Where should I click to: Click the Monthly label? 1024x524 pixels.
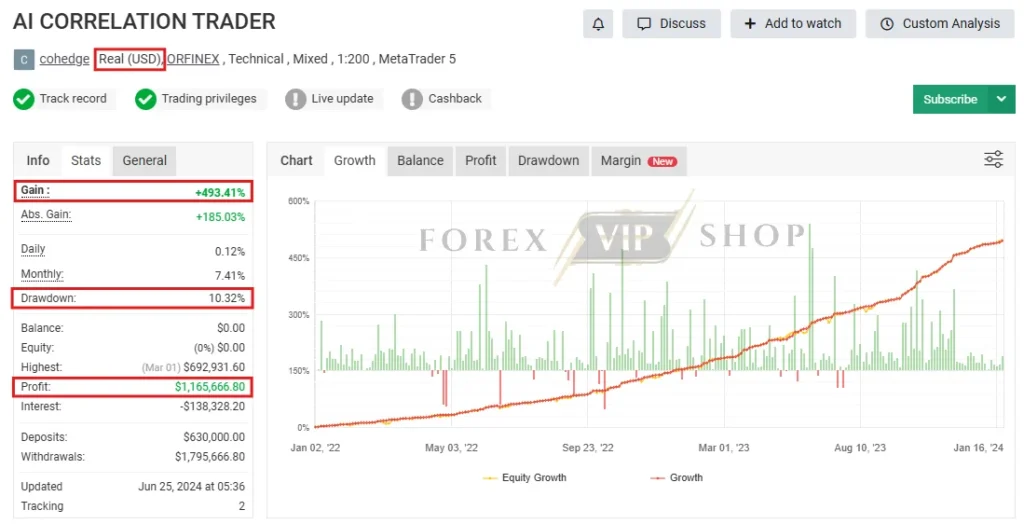(42, 274)
